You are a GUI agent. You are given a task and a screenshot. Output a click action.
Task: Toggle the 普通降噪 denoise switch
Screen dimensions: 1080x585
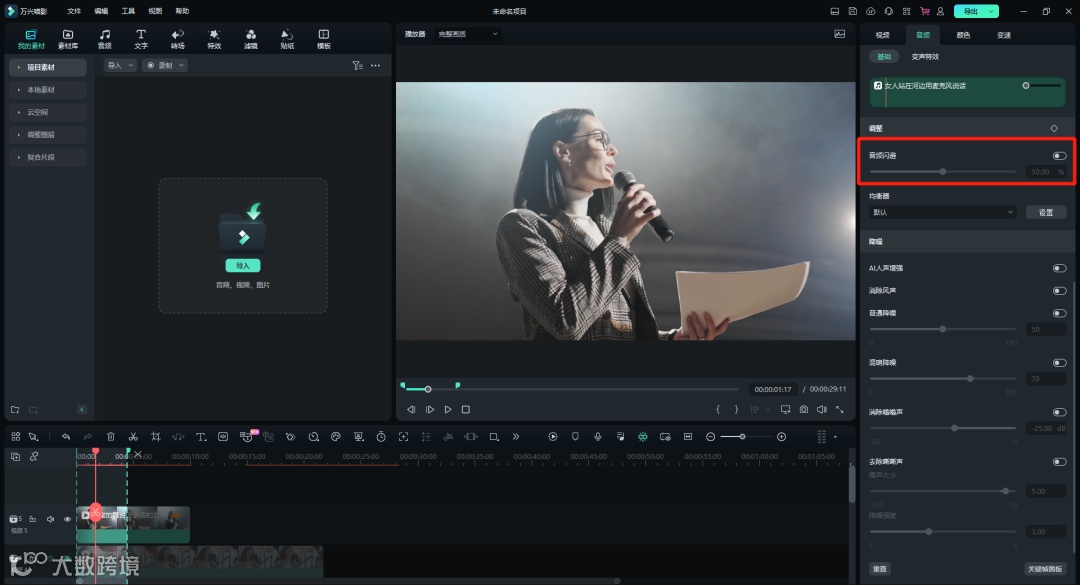click(1059, 313)
